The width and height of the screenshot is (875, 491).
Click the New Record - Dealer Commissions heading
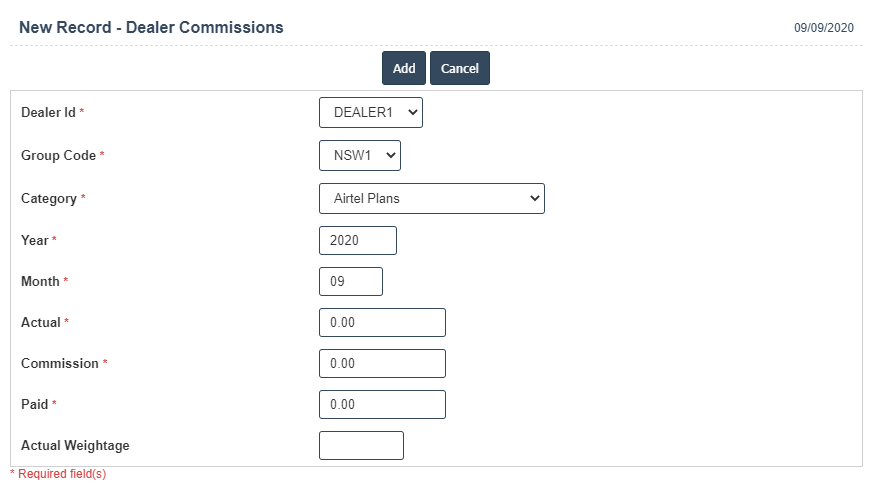pyautogui.click(x=151, y=28)
